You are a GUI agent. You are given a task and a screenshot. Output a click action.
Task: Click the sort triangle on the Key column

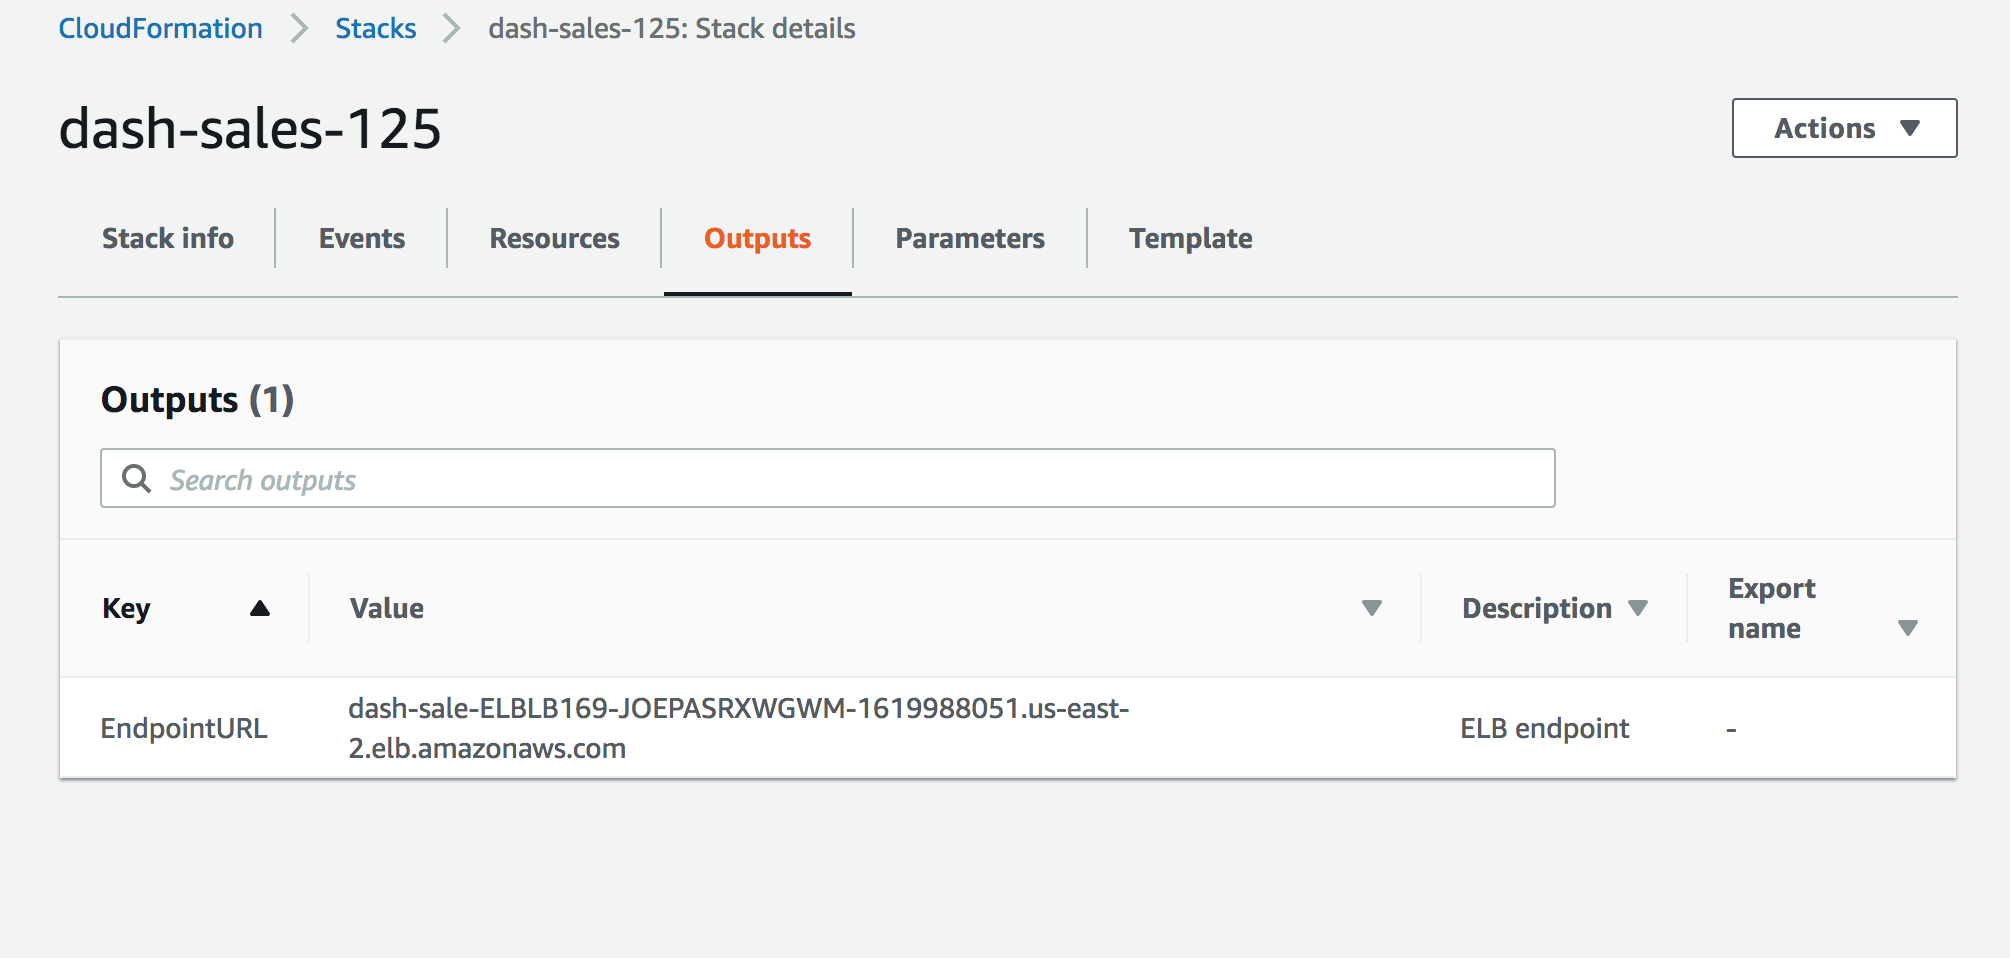[x=261, y=607]
